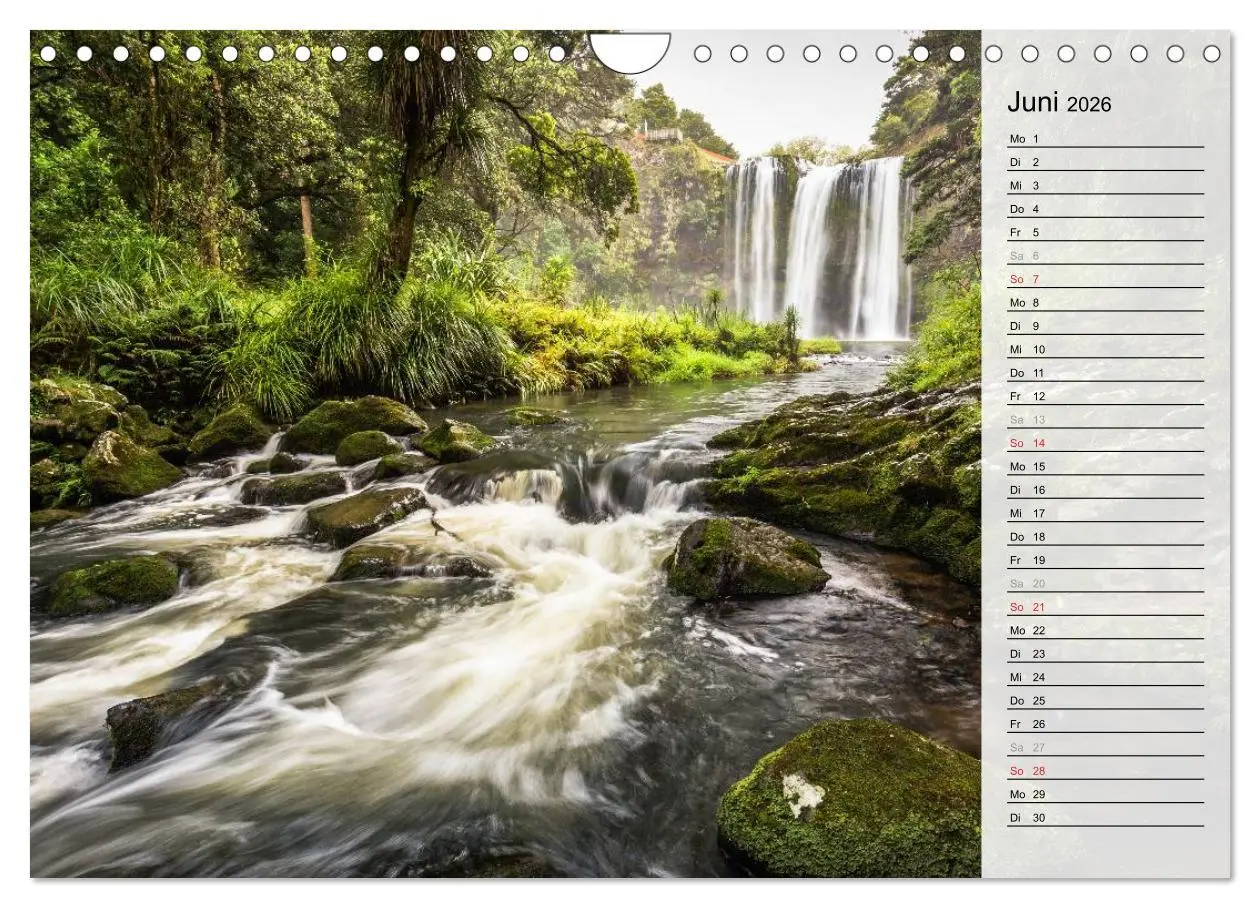Select the greyed 'Sa 27' row
The width and height of the screenshot is (1260, 908).
pyautogui.click(x=1105, y=747)
